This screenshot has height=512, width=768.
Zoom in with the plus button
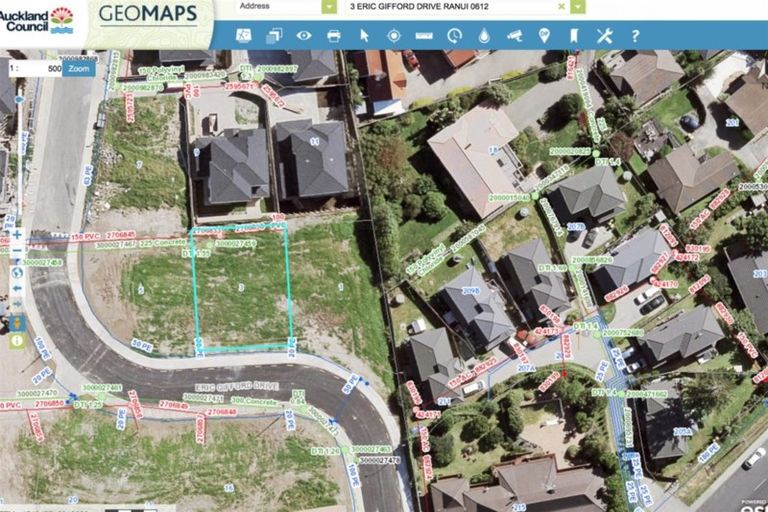16,235
